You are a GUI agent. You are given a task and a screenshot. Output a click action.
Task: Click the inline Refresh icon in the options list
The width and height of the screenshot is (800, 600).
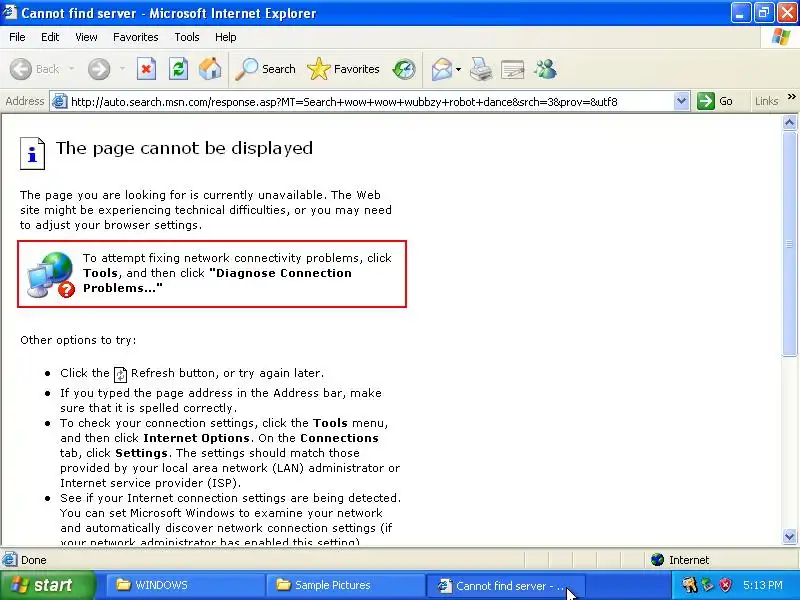[120, 374]
